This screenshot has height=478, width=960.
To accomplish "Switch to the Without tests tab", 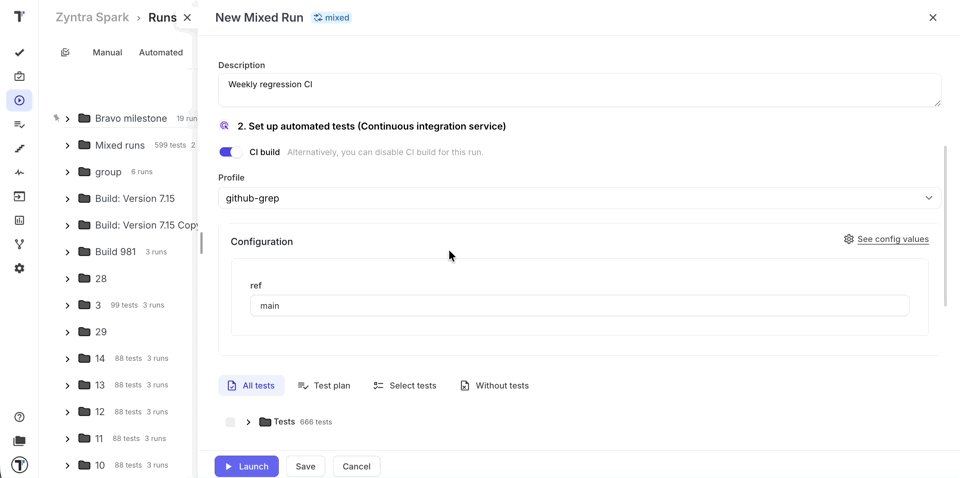I will pyautogui.click(x=494, y=385).
